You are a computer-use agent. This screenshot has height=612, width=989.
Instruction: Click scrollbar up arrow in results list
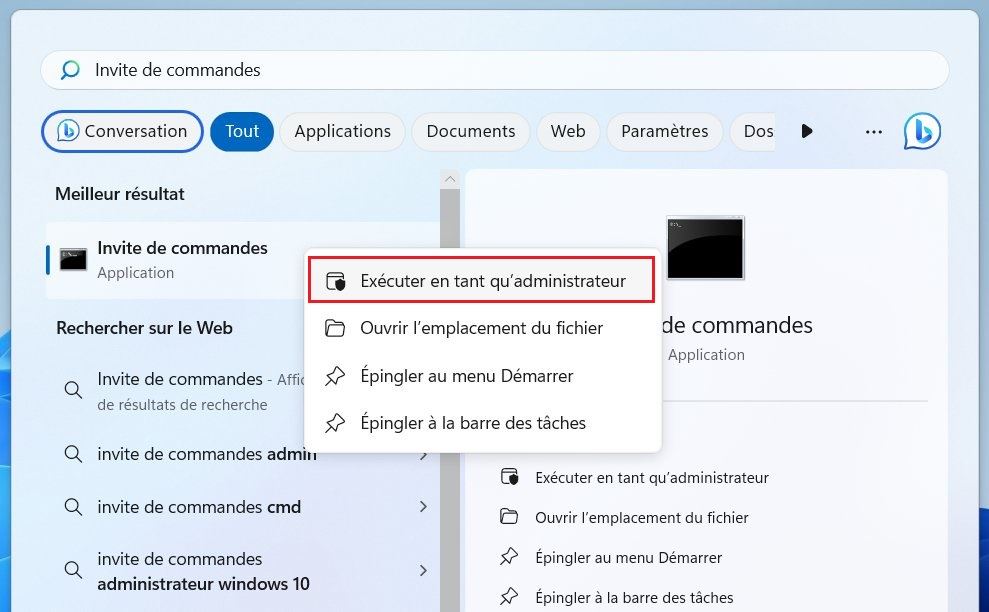pos(450,179)
